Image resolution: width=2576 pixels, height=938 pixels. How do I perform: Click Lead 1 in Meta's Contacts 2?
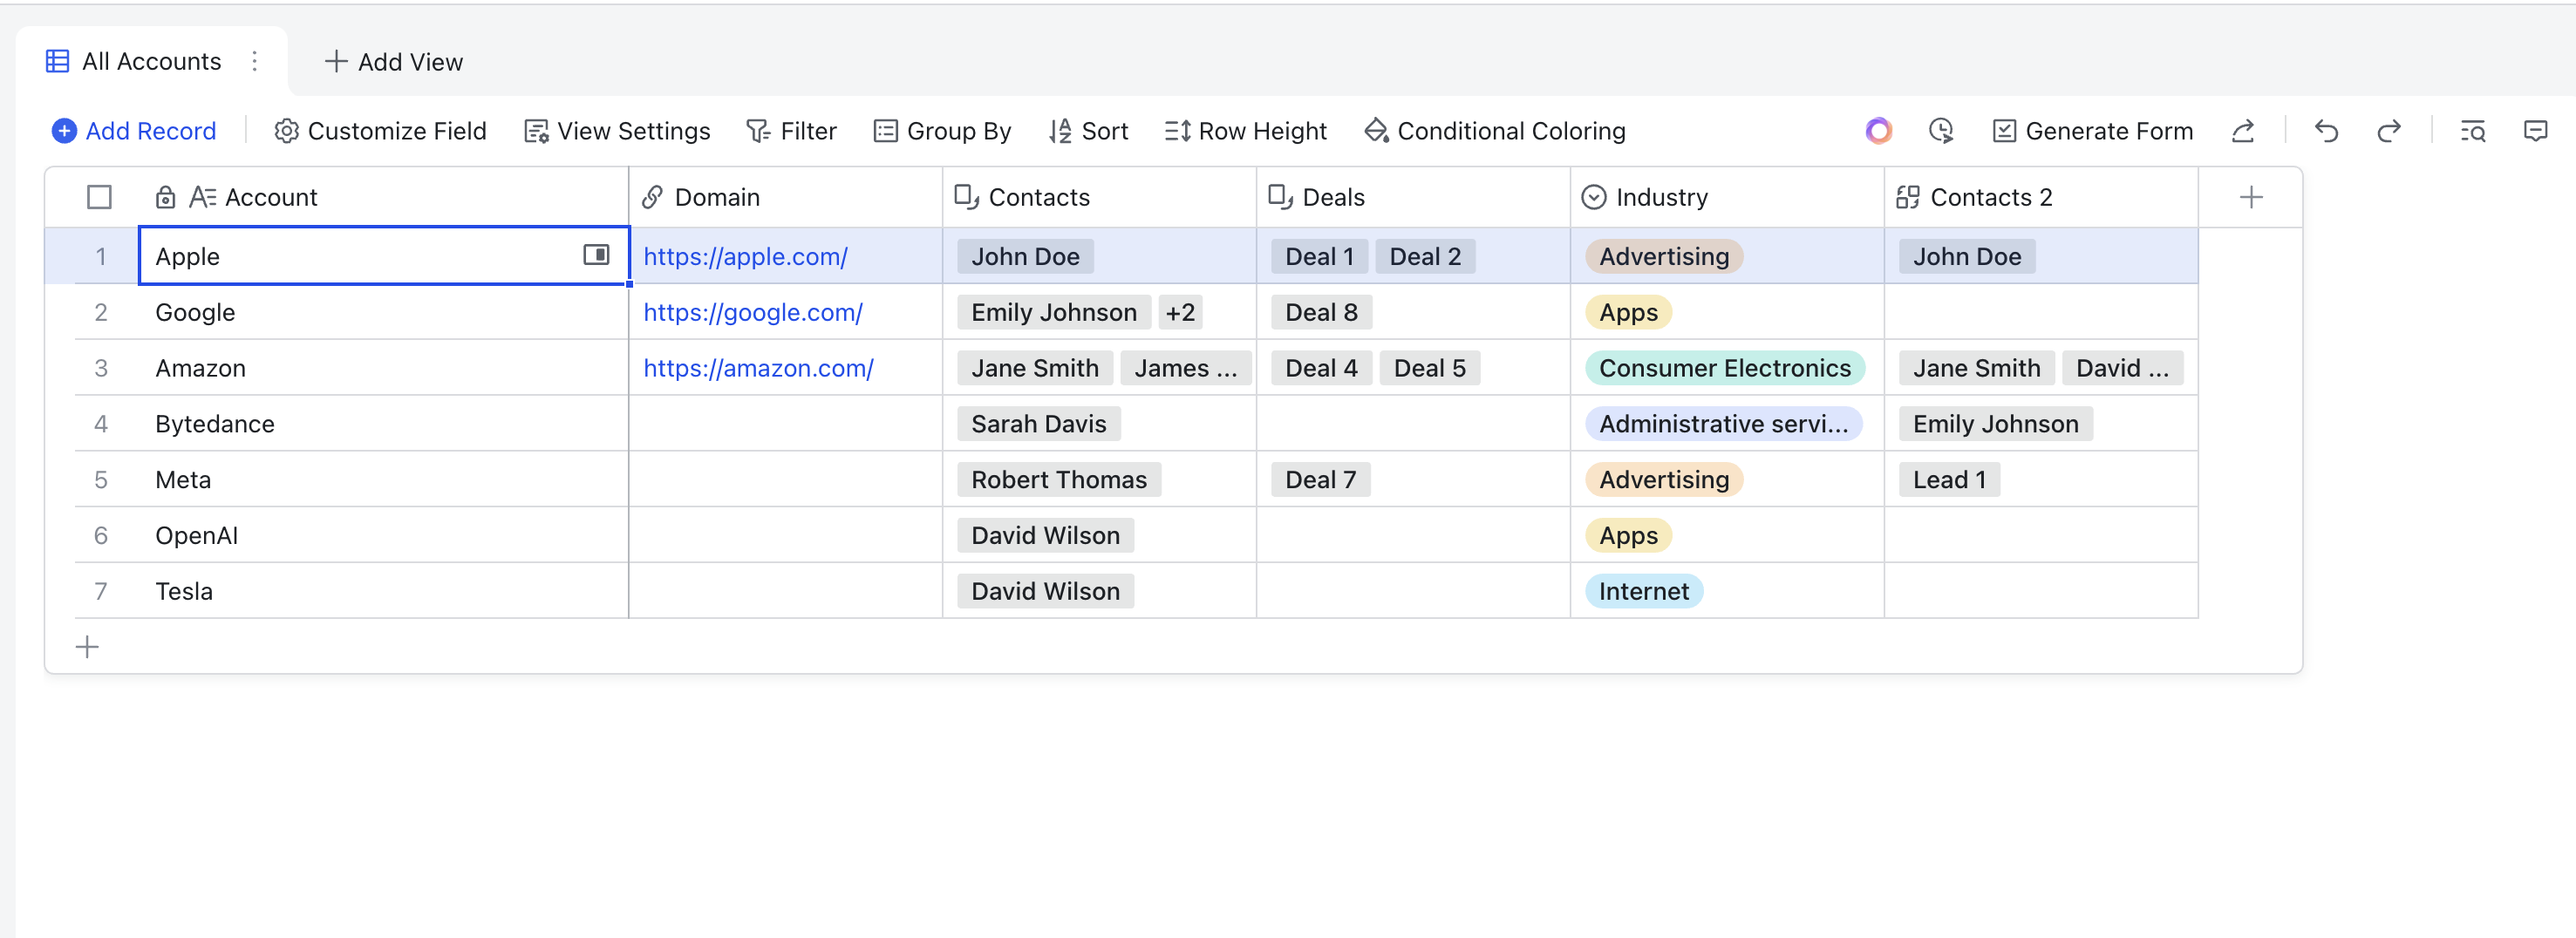tap(1949, 480)
